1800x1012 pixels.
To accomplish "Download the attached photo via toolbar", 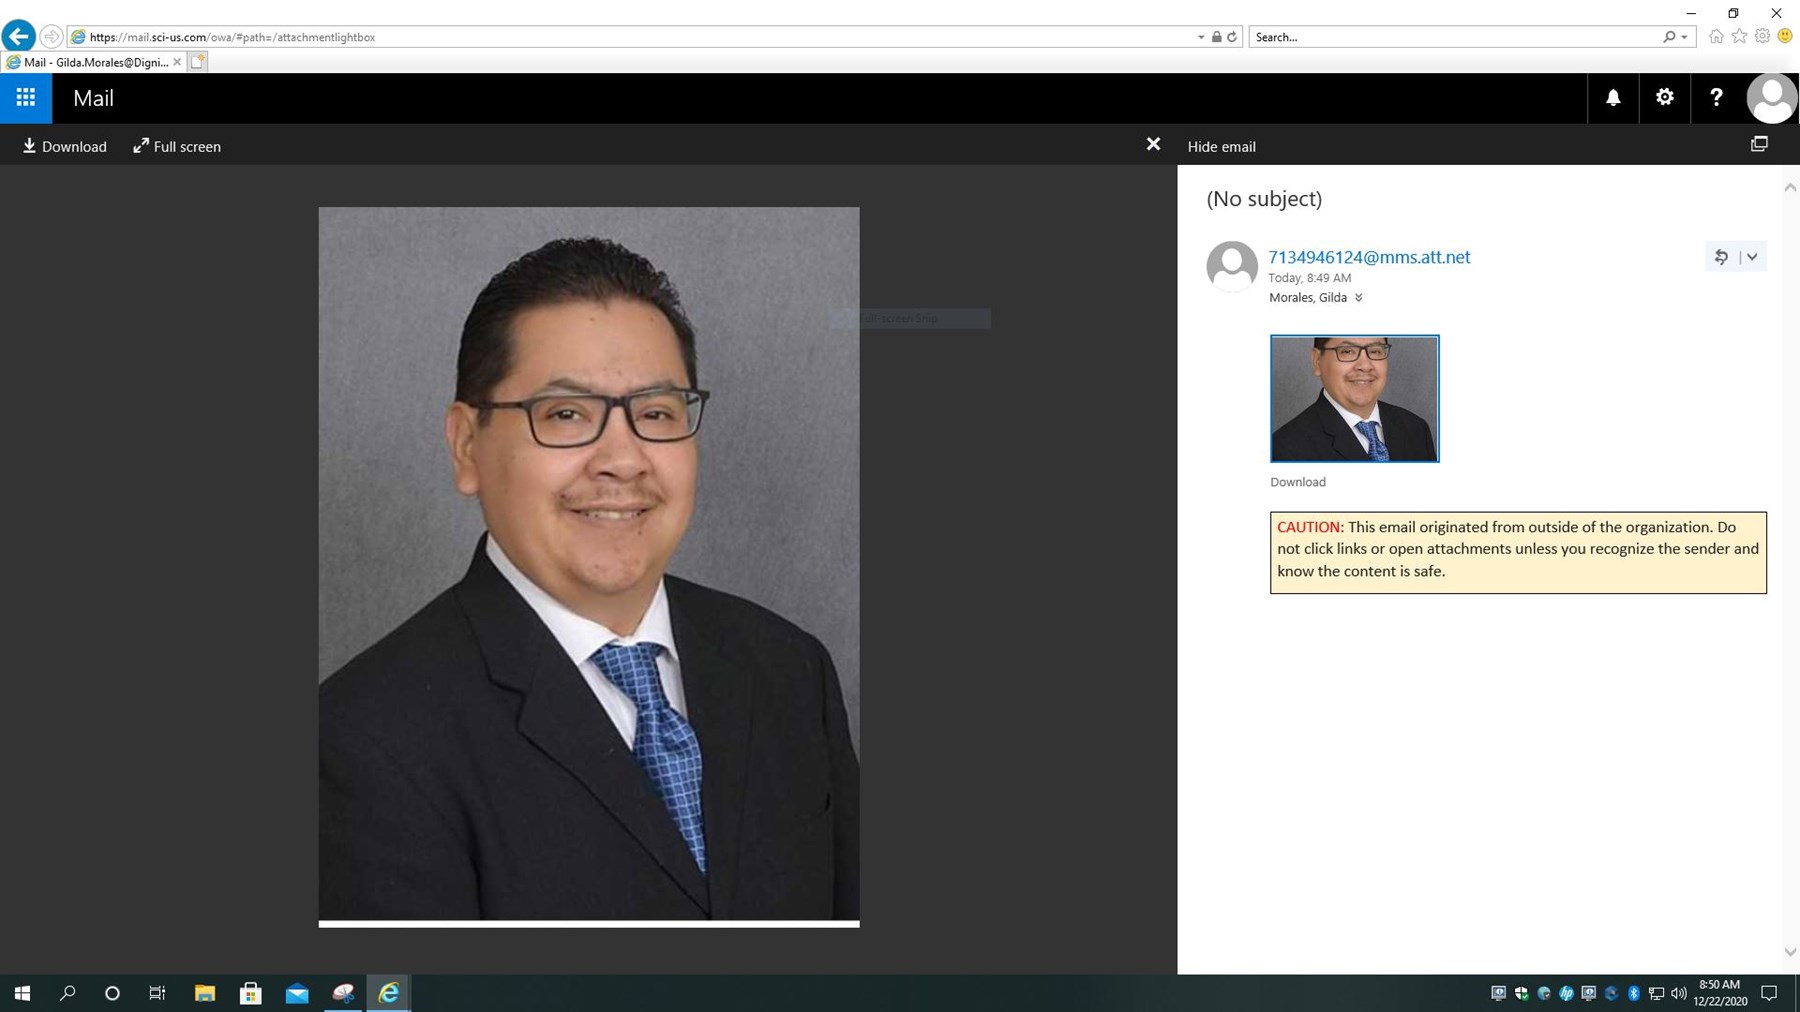I will point(63,146).
